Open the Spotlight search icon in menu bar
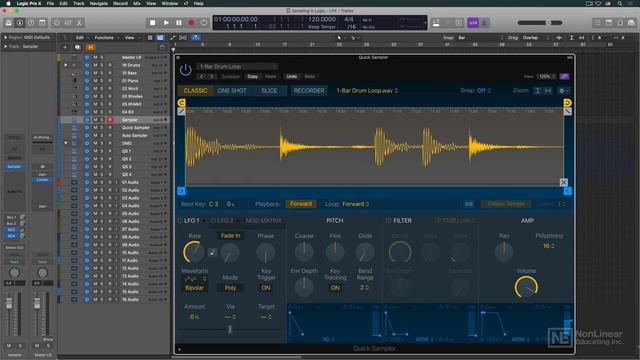 (x=620, y=3)
